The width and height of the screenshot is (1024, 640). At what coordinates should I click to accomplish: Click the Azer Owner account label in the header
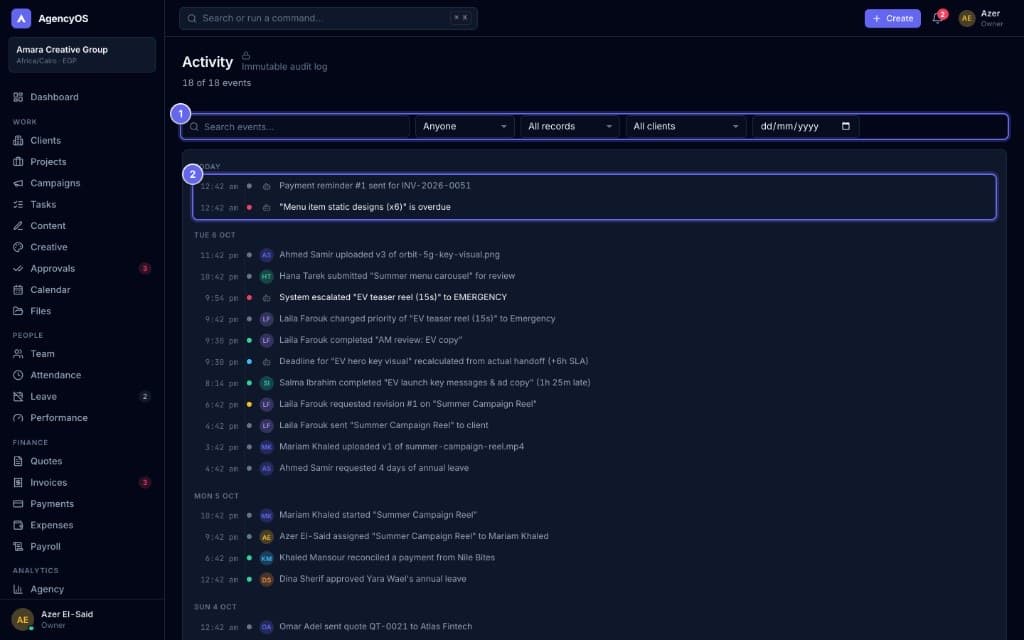tap(991, 18)
